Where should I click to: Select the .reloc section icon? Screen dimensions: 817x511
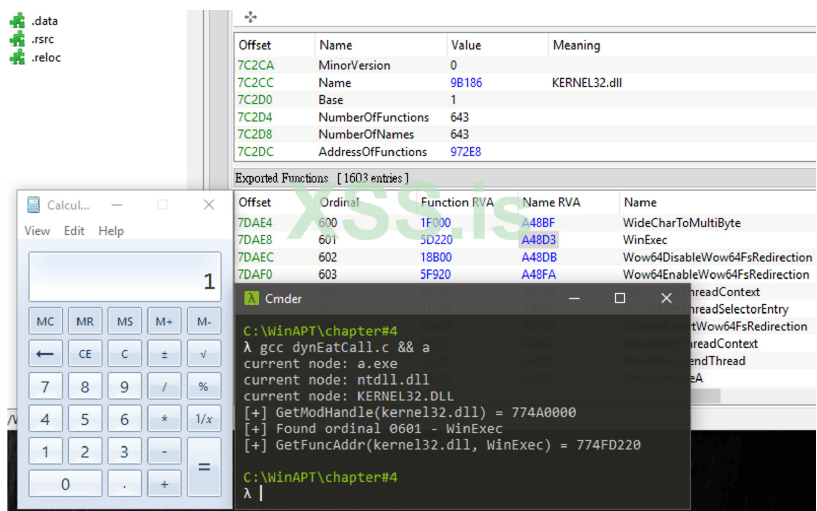coord(17,57)
